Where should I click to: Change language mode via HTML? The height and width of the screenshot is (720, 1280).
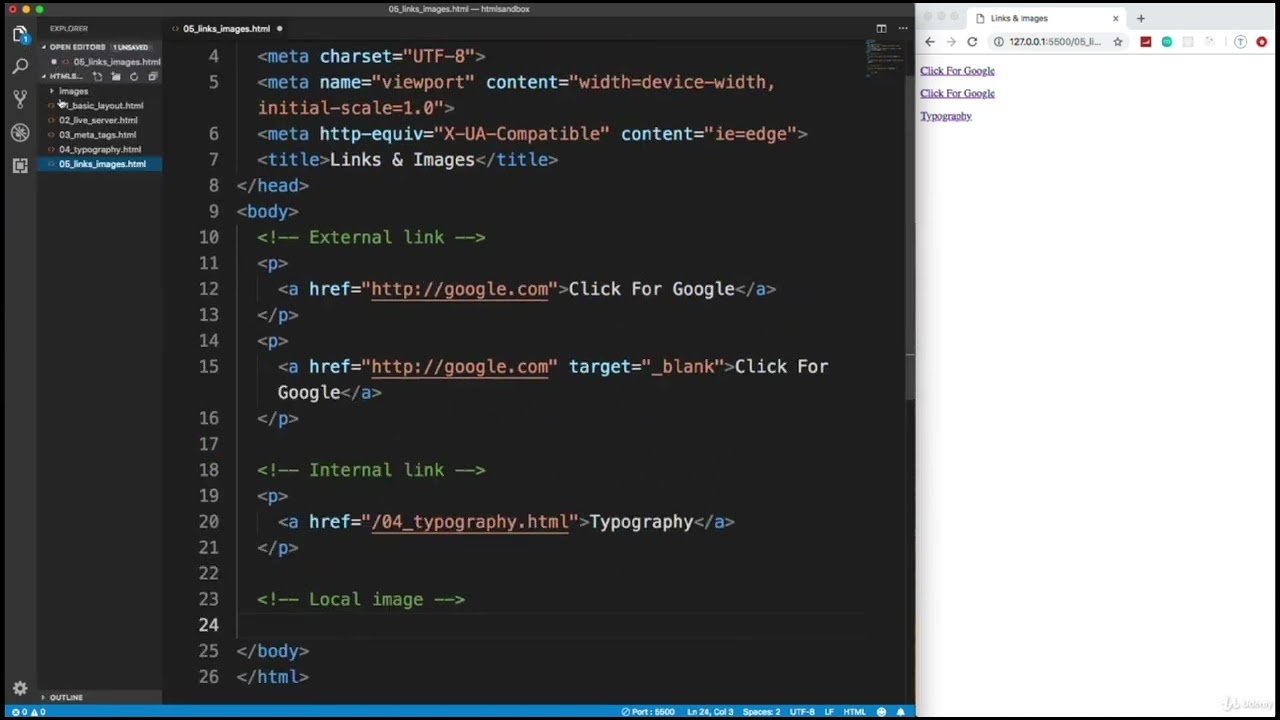pyautogui.click(x=854, y=712)
